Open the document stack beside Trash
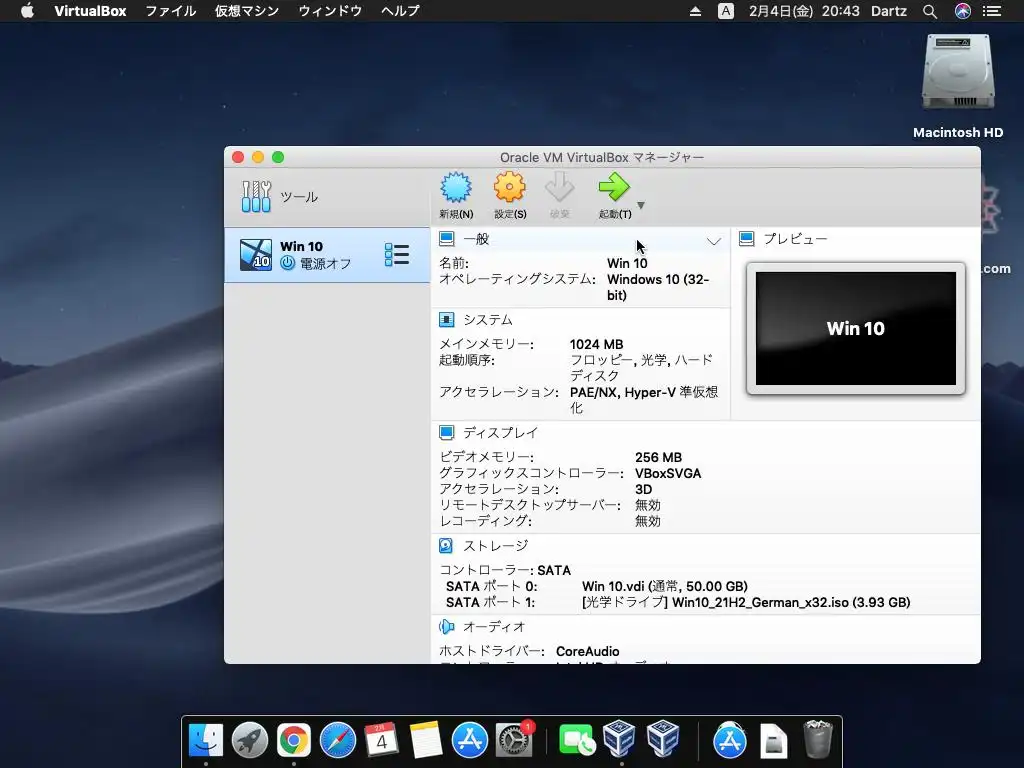The image size is (1024, 768). [773, 740]
